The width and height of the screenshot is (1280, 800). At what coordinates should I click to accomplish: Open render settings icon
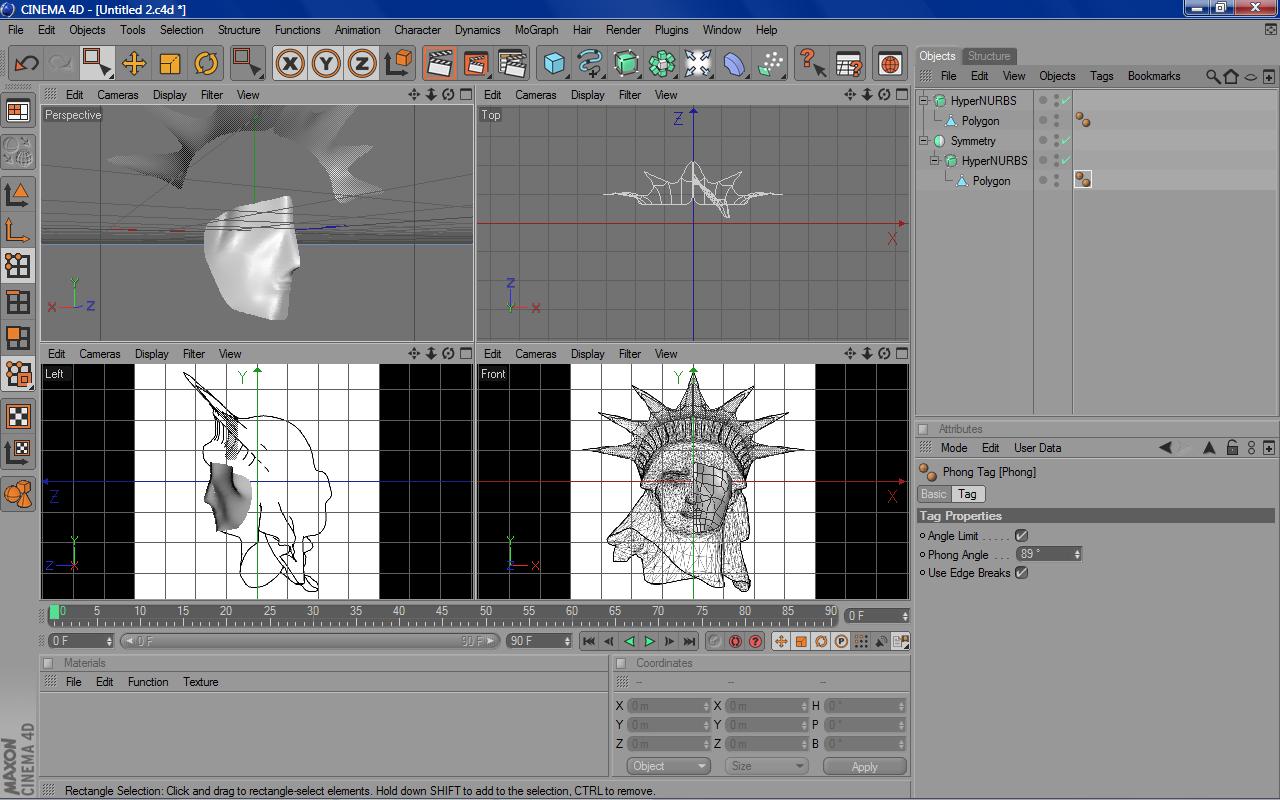click(x=512, y=63)
